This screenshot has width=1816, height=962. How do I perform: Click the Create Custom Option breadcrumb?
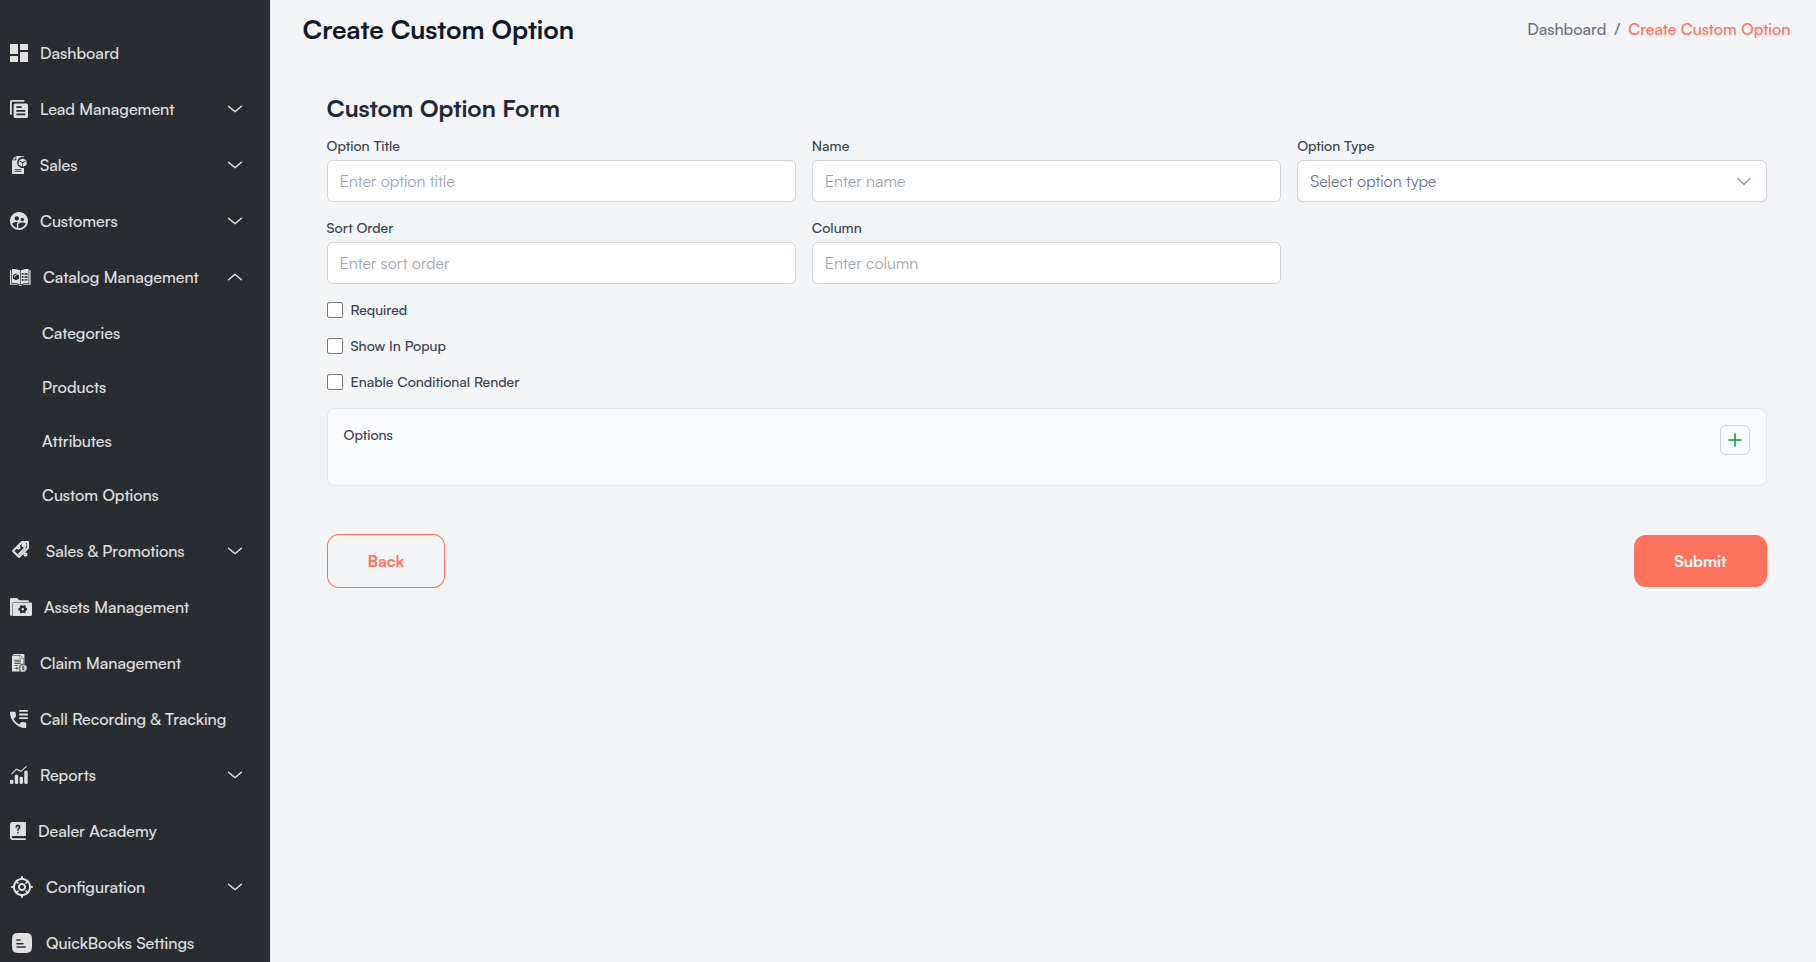(1709, 29)
